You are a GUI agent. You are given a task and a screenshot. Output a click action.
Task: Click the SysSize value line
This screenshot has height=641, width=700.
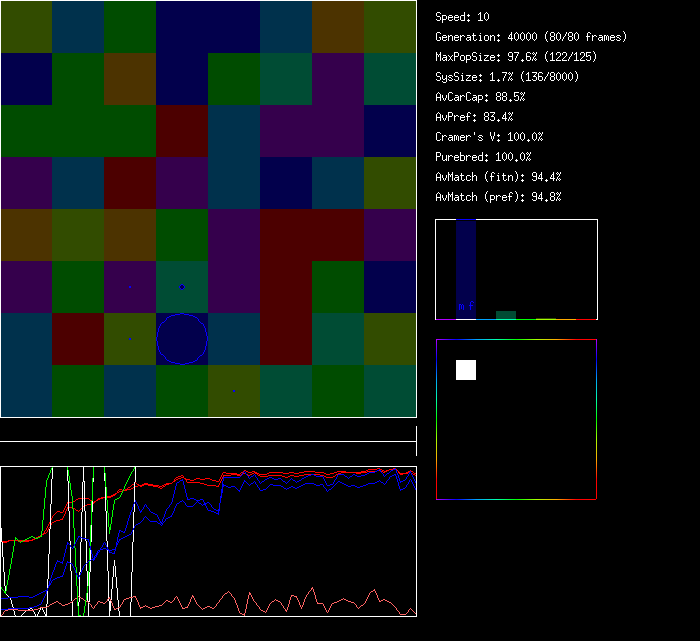tap(507, 77)
